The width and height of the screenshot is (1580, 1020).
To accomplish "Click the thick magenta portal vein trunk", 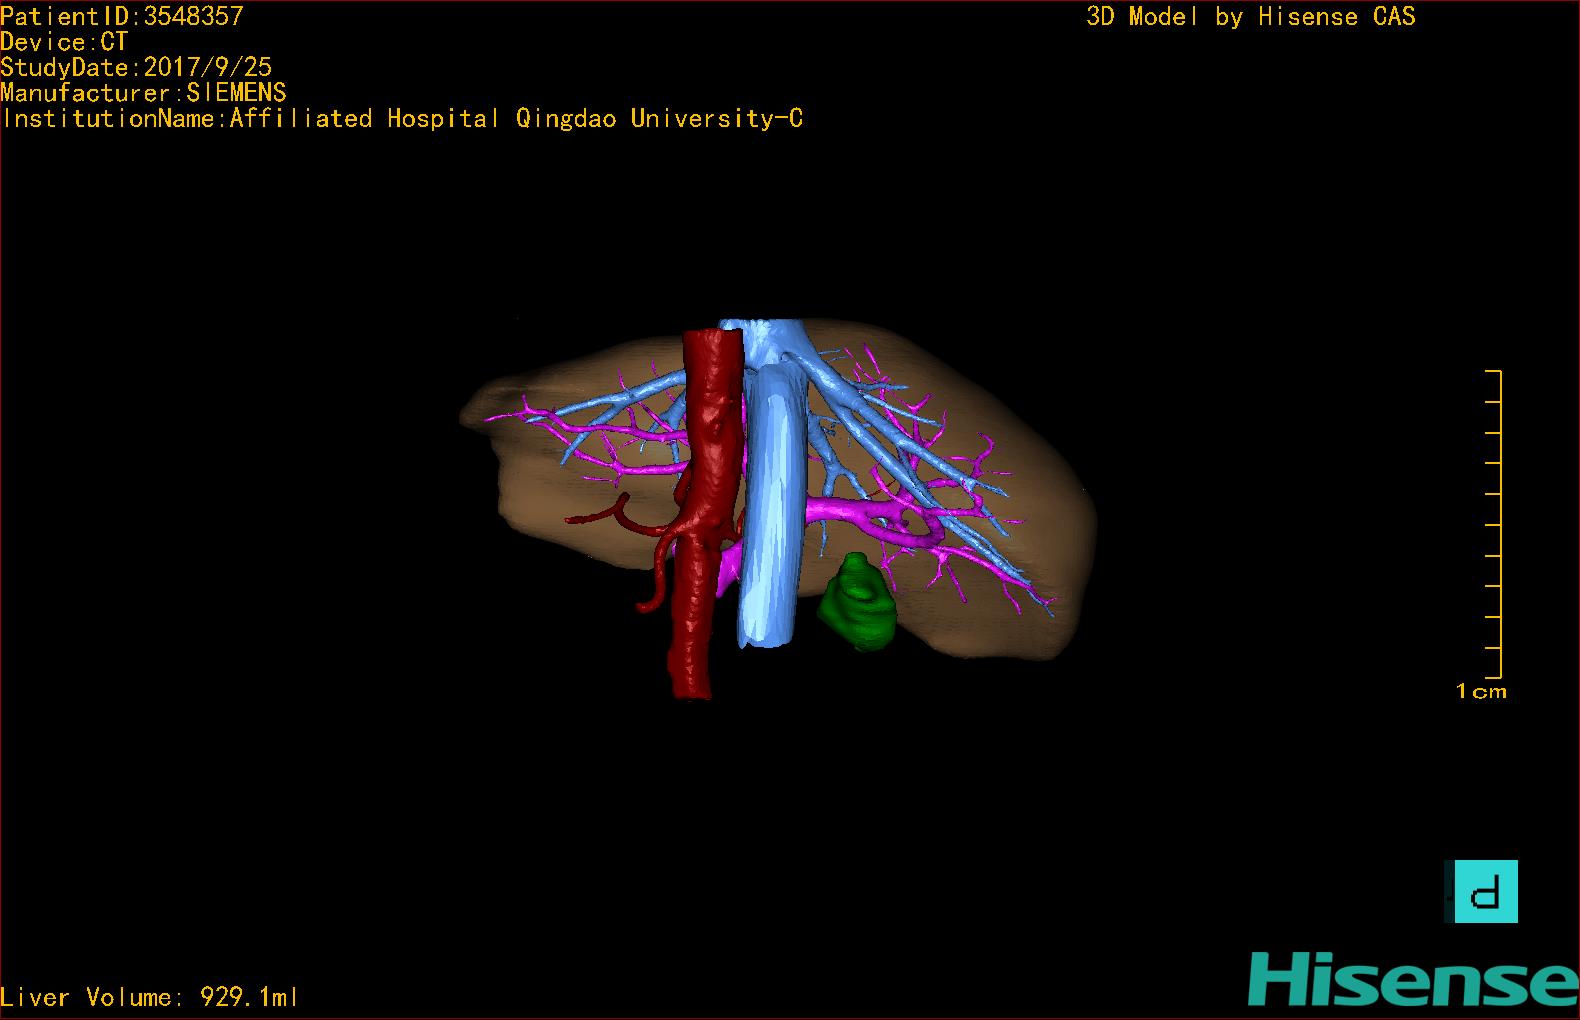I will coord(860,511).
